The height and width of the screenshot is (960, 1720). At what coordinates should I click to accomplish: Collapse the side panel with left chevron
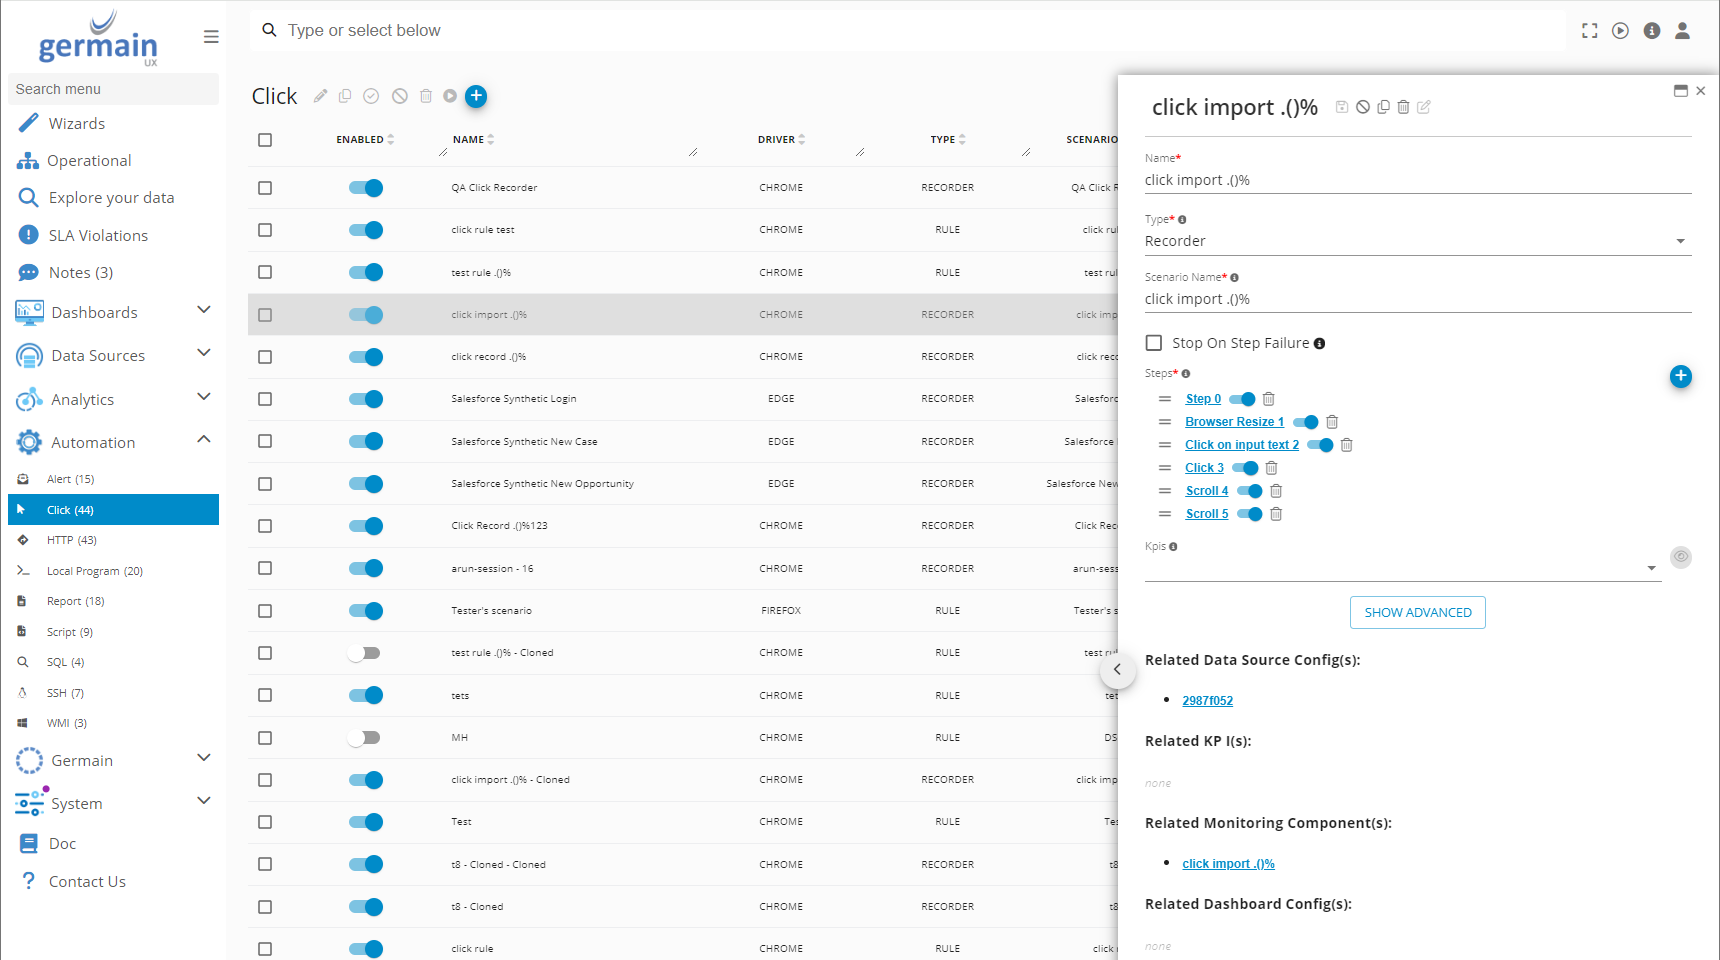tap(1117, 670)
